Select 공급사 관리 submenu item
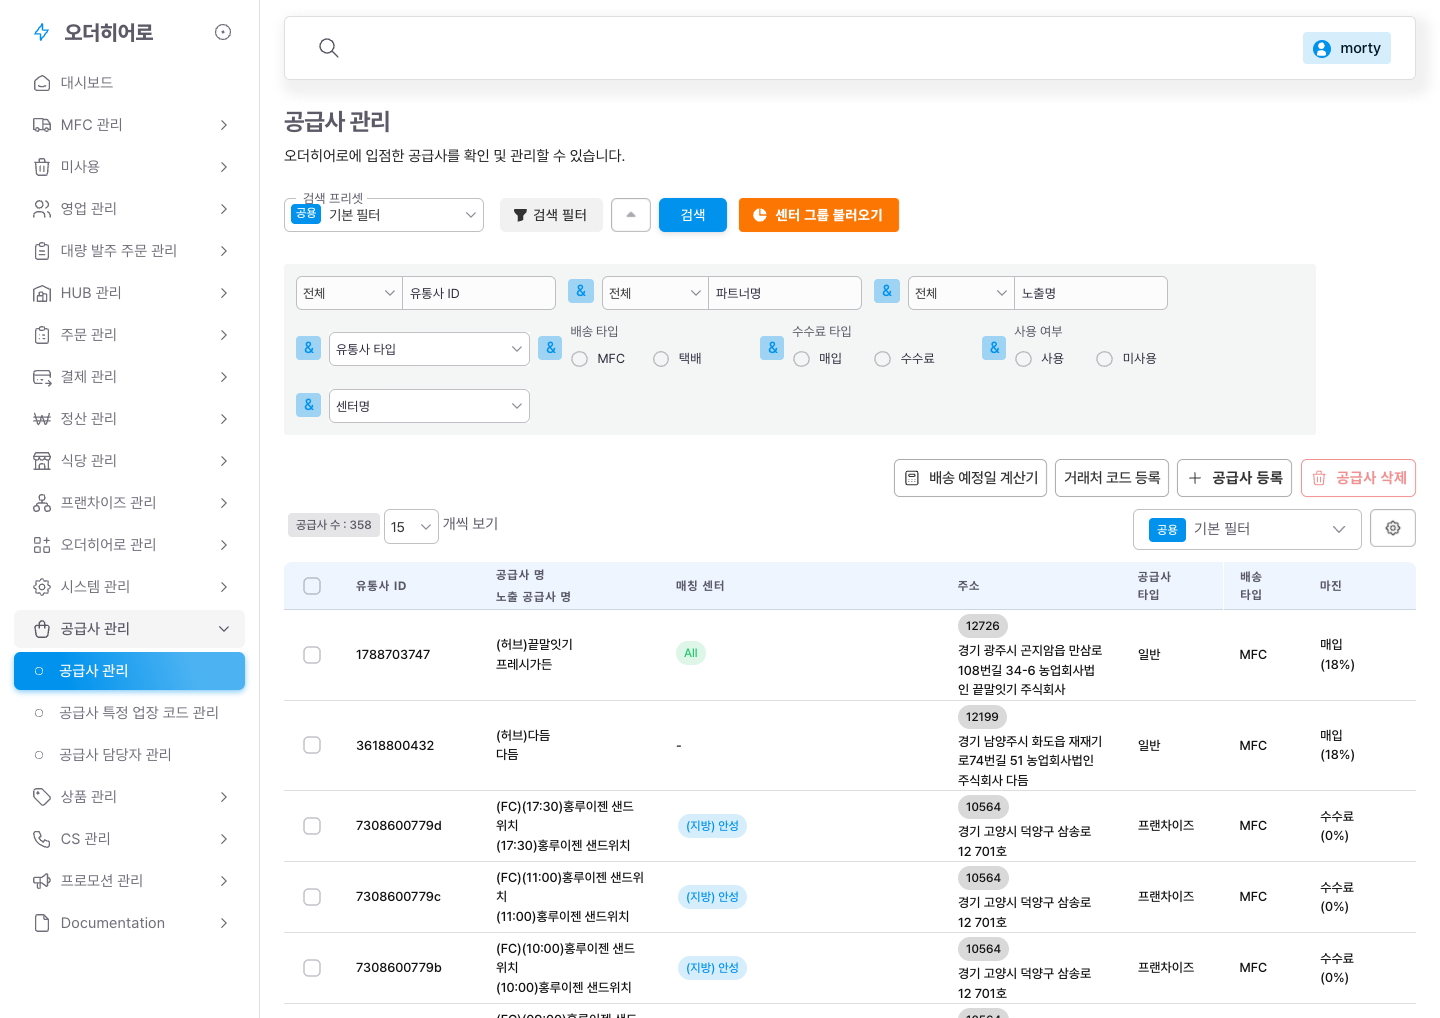Image resolution: width=1440 pixels, height=1018 pixels. pos(130,671)
